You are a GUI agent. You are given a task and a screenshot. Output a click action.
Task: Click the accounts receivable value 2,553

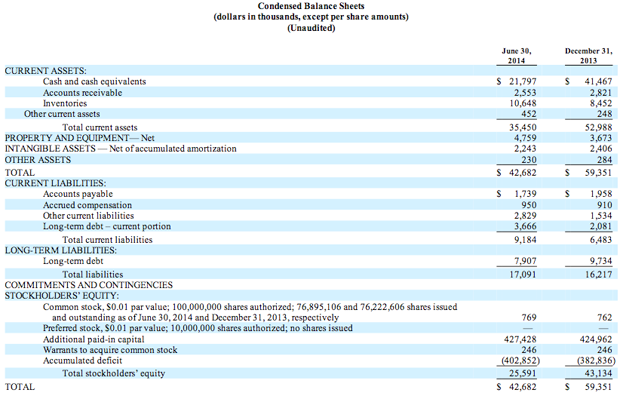pos(525,92)
